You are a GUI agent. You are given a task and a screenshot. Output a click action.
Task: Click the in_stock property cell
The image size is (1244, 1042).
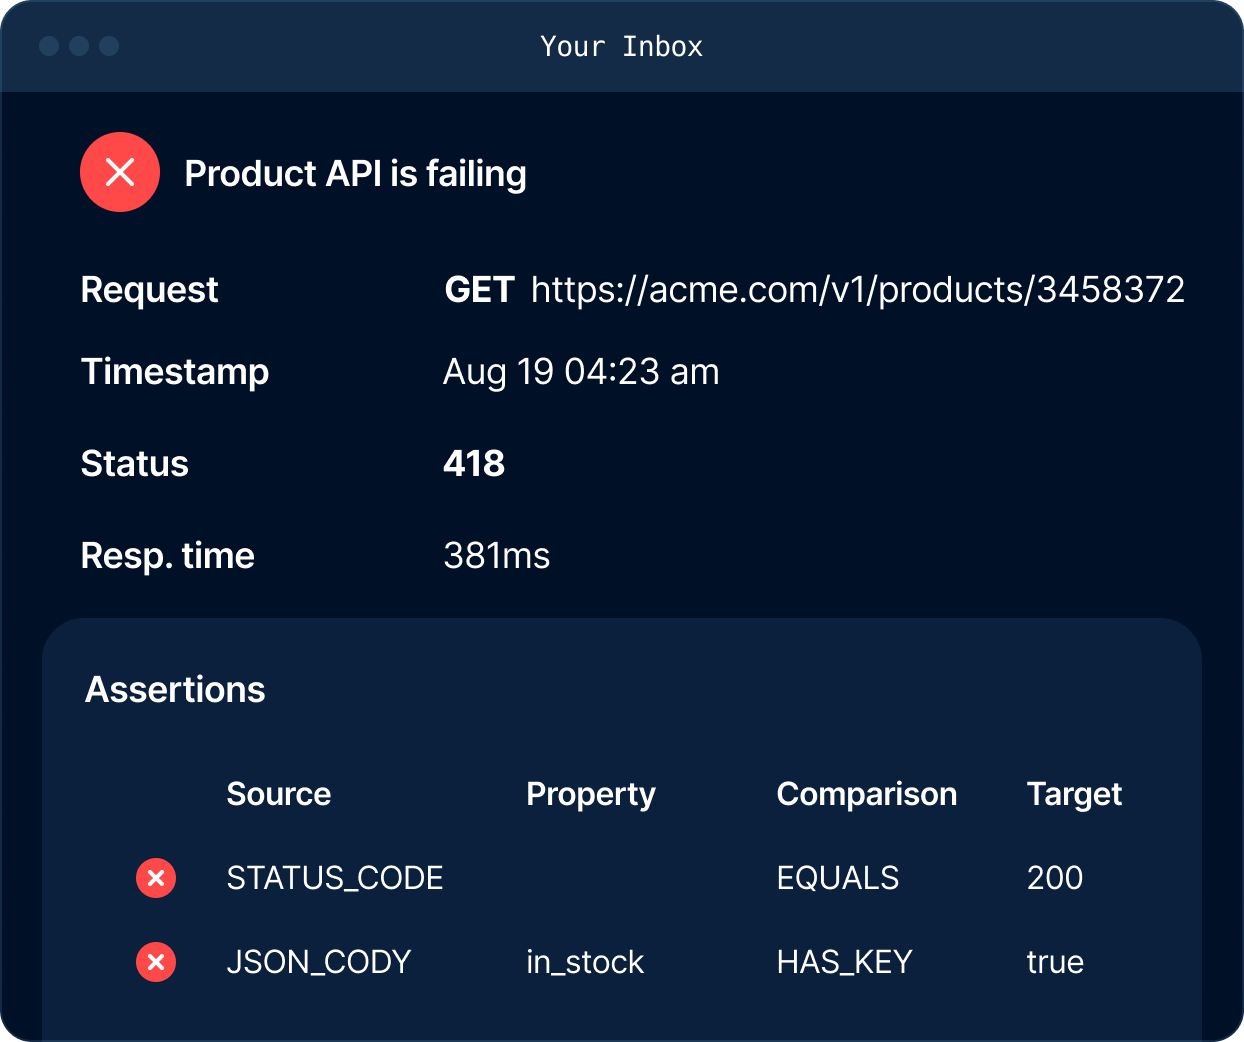tap(585, 962)
